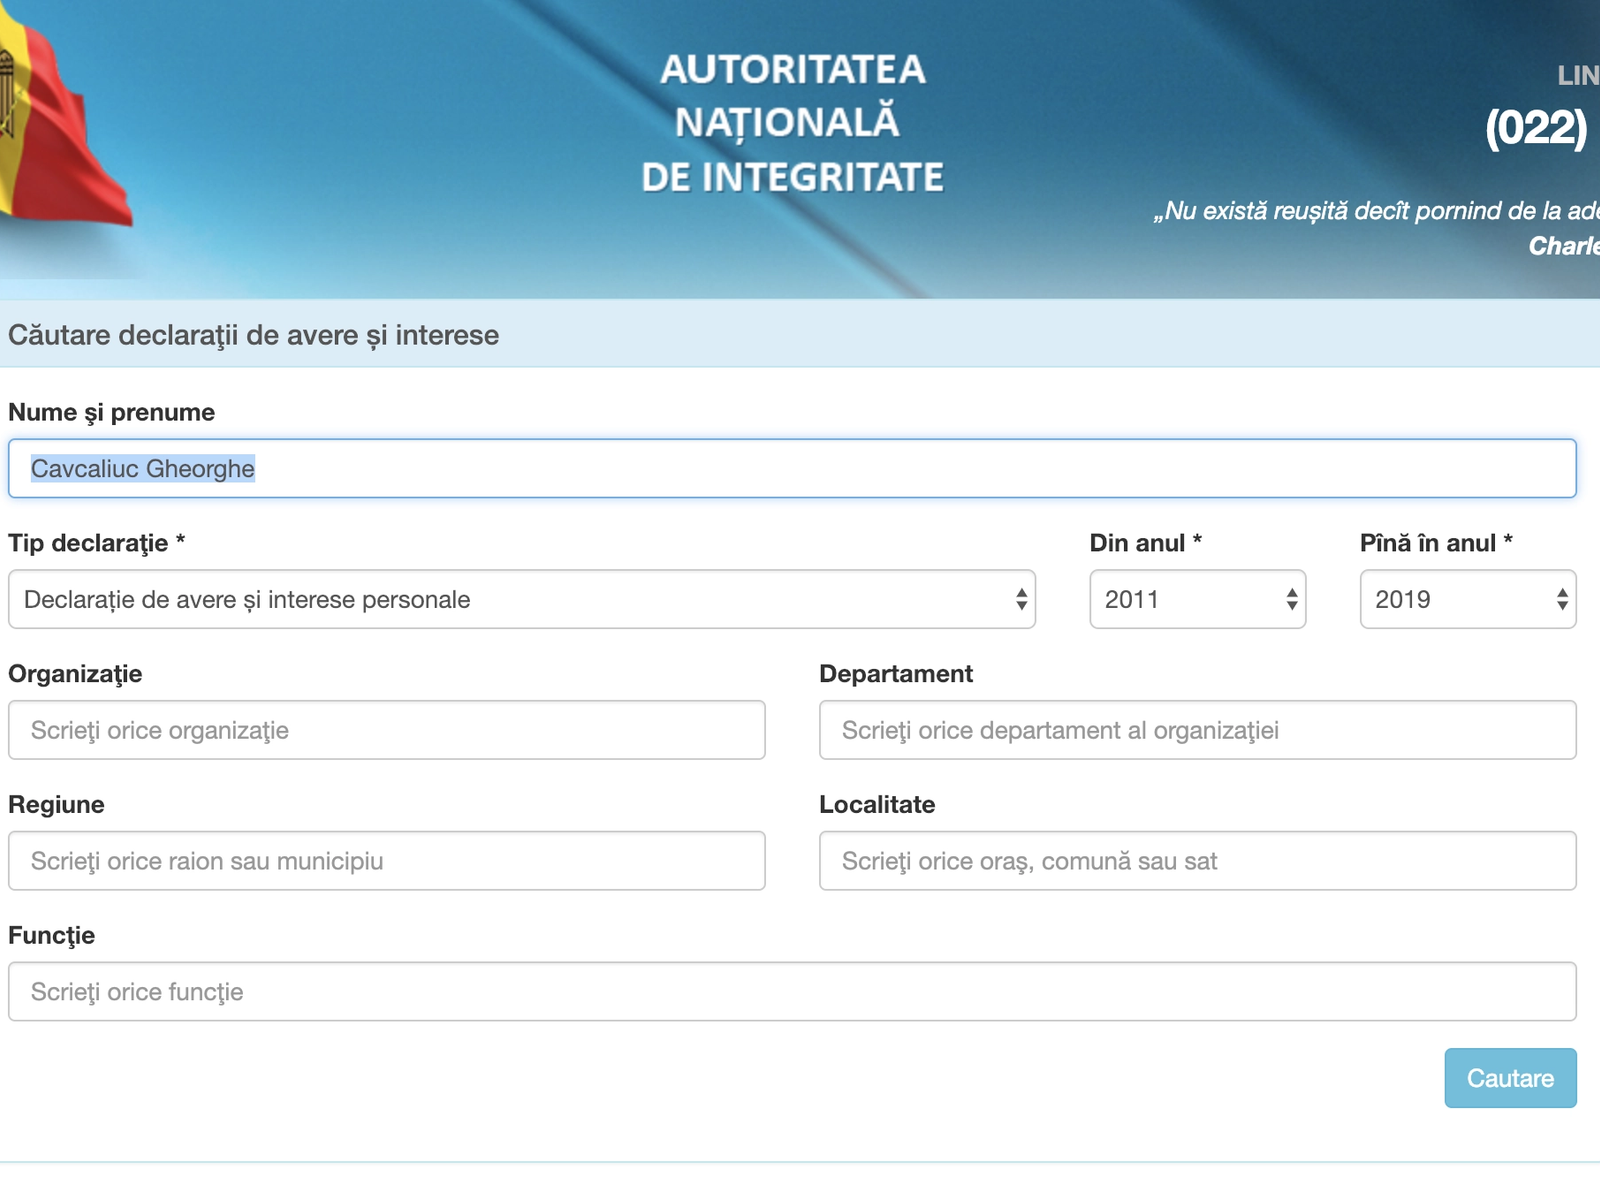Expand the Din anul year selector showing 2011
This screenshot has height=1200, width=1600.
coord(1197,599)
